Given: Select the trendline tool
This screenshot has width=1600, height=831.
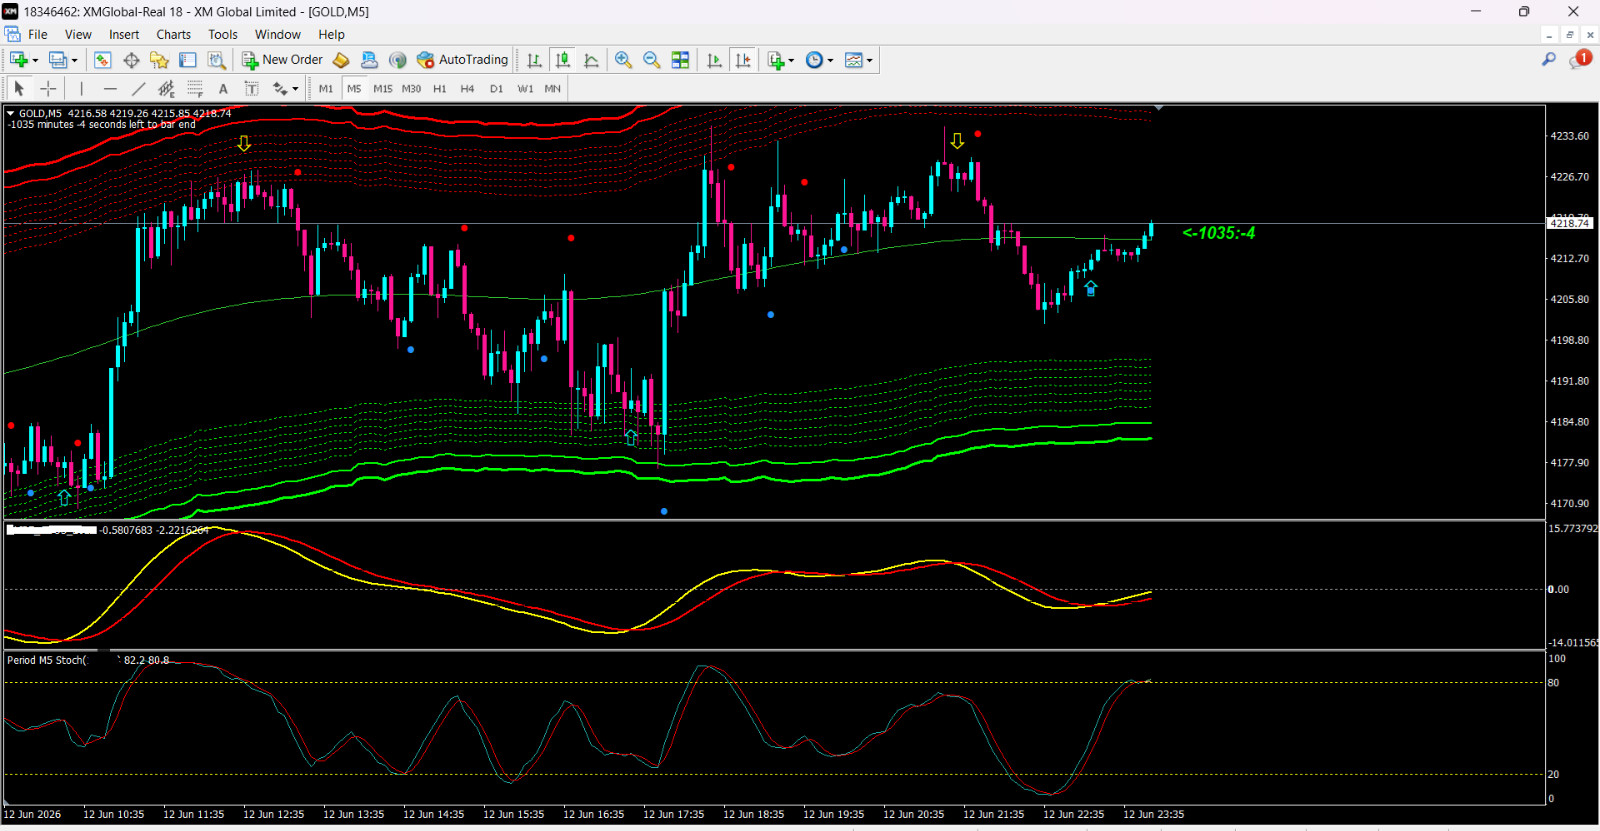Looking at the screenshot, I should pyautogui.click(x=138, y=89).
